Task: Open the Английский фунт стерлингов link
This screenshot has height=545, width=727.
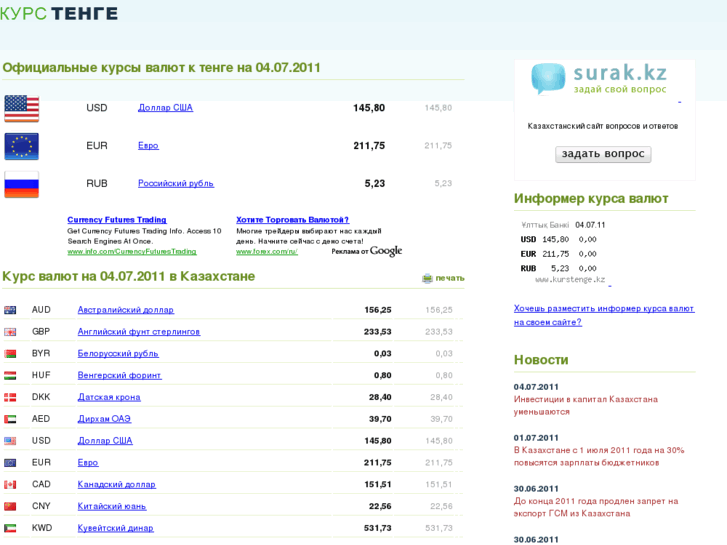Action: pos(139,332)
